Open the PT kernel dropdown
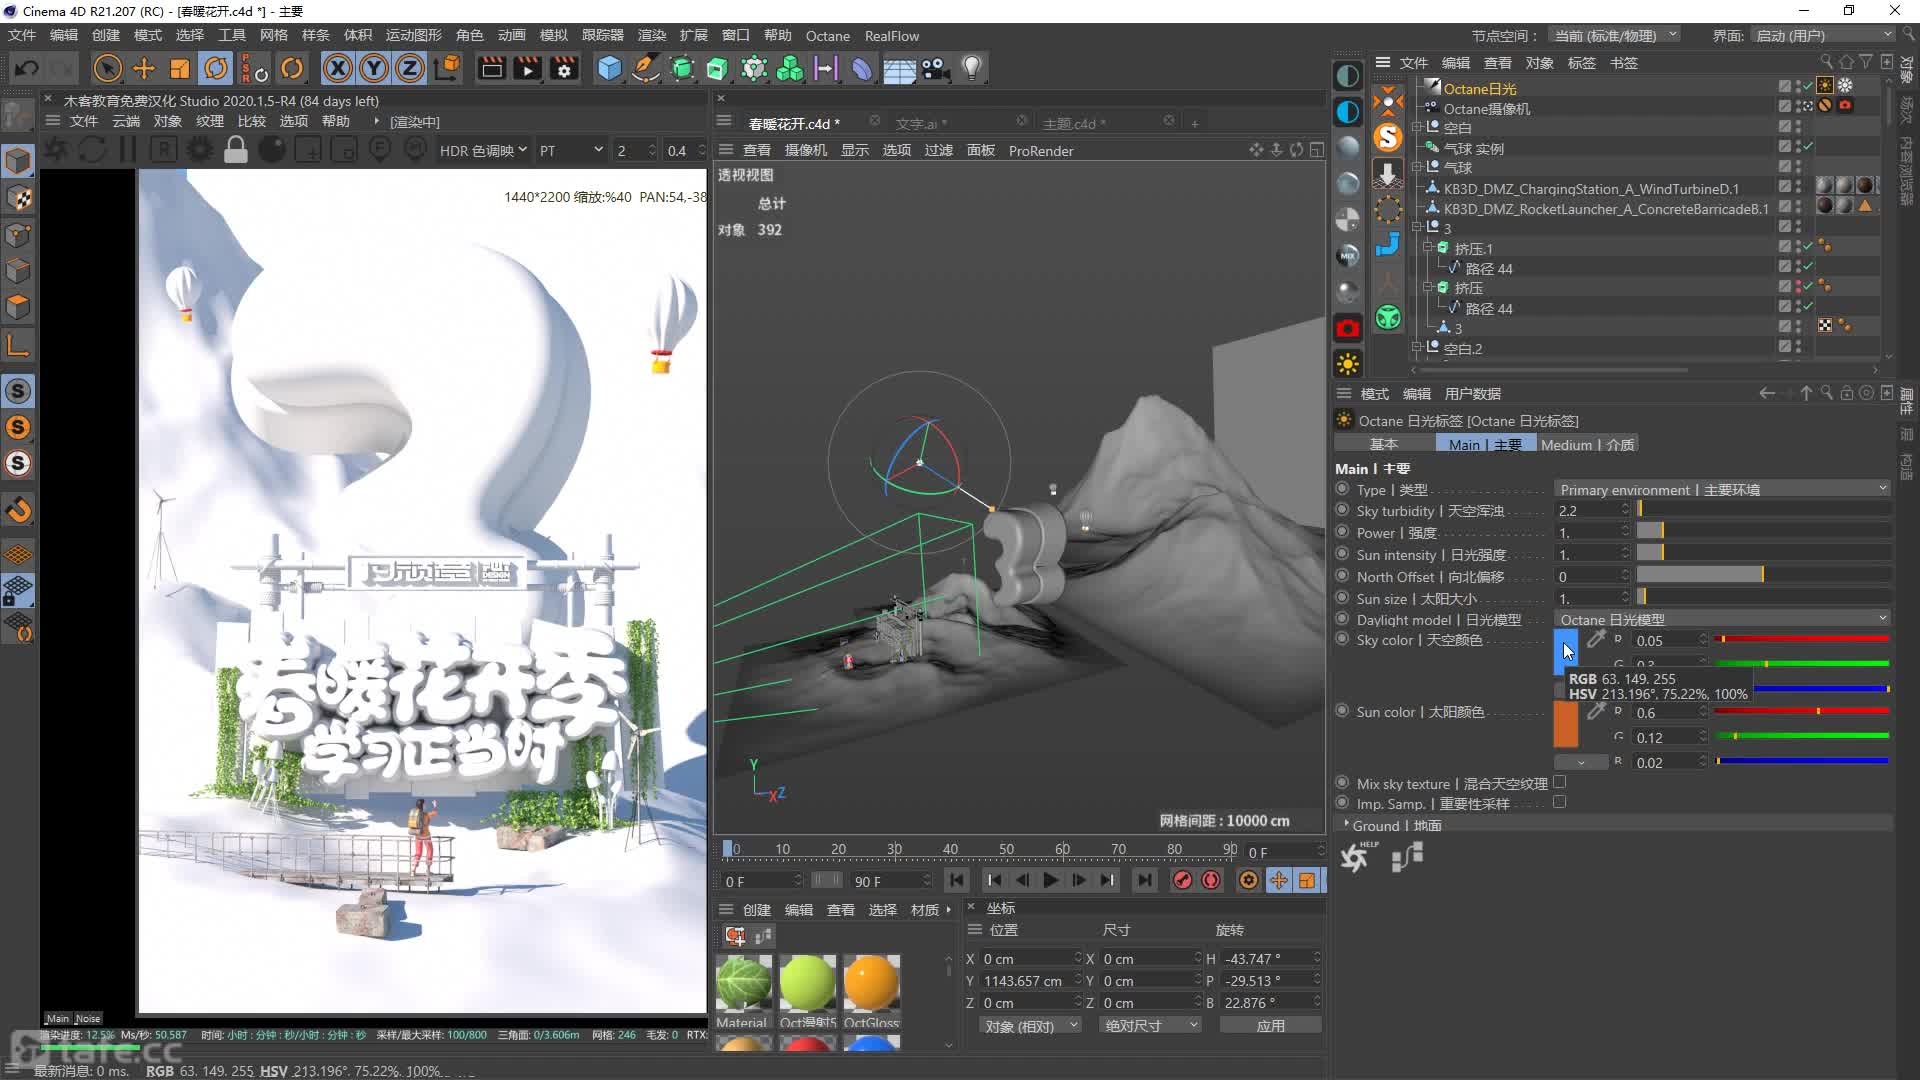Viewport: 1920px width, 1080px height. click(x=571, y=150)
